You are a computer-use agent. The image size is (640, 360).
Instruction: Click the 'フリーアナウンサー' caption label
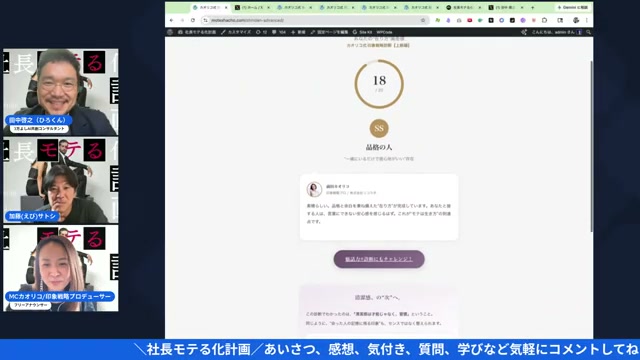(x=31, y=305)
